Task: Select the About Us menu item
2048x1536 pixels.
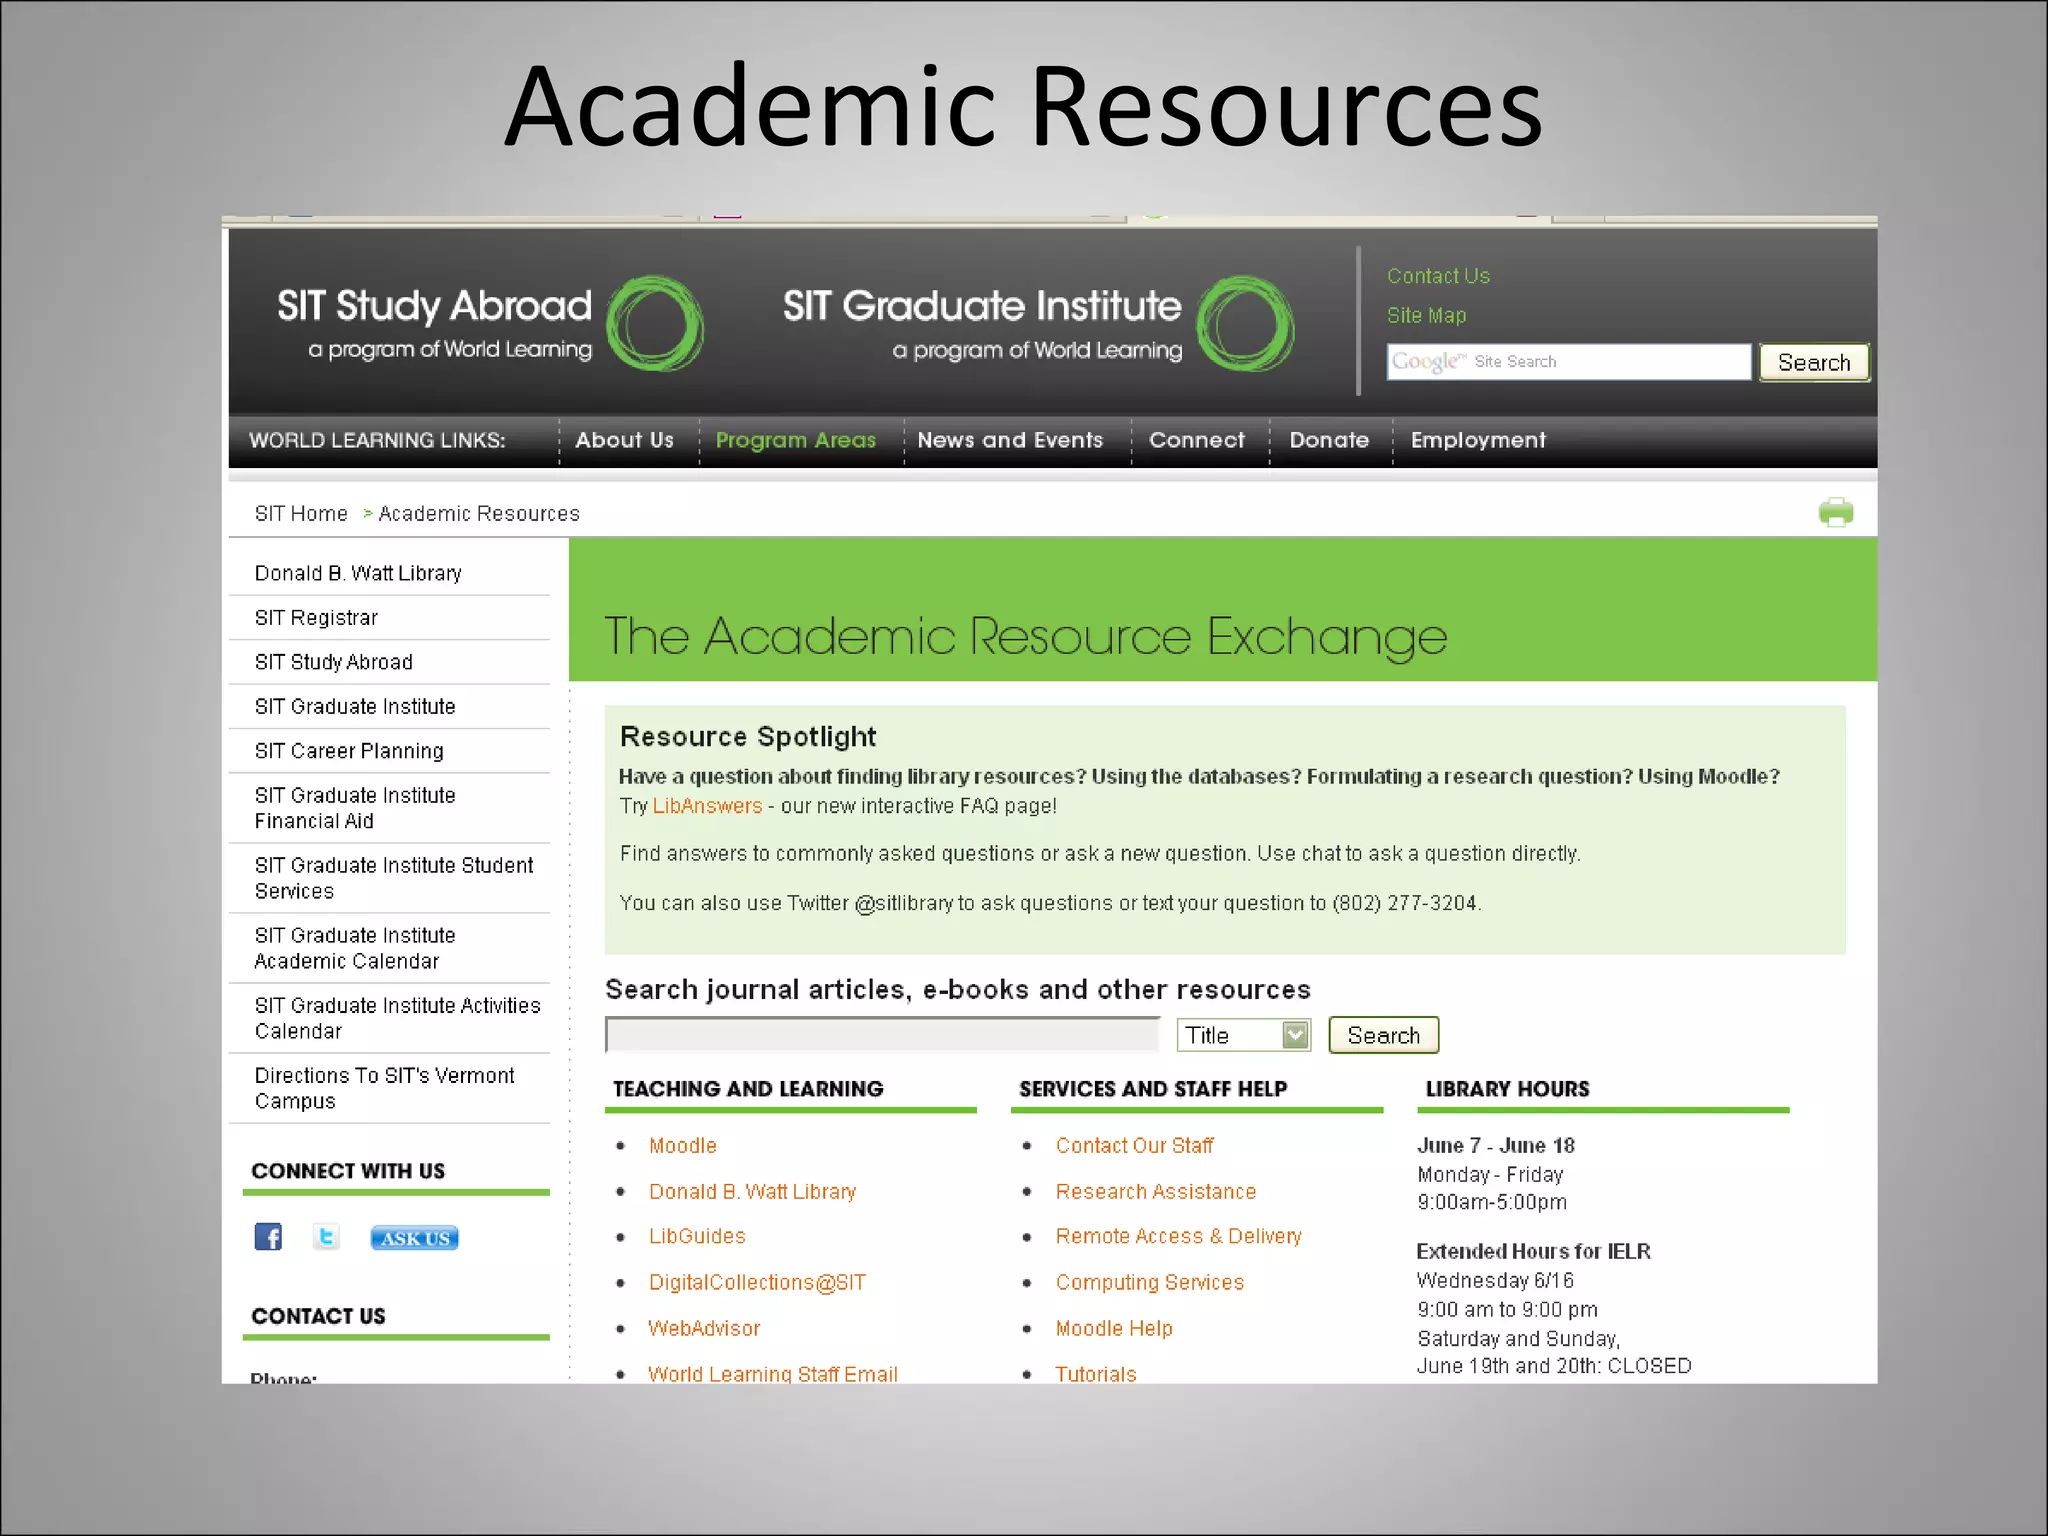Action: pos(624,440)
